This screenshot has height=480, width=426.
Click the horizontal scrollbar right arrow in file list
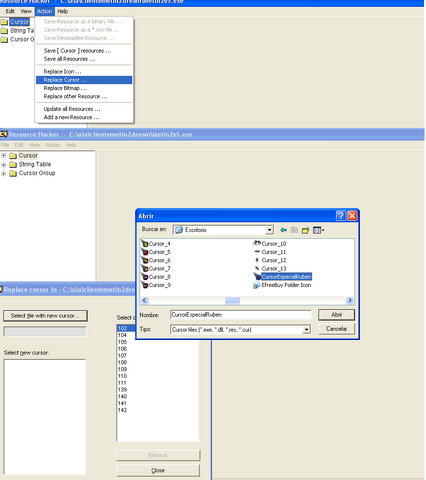(350, 300)
